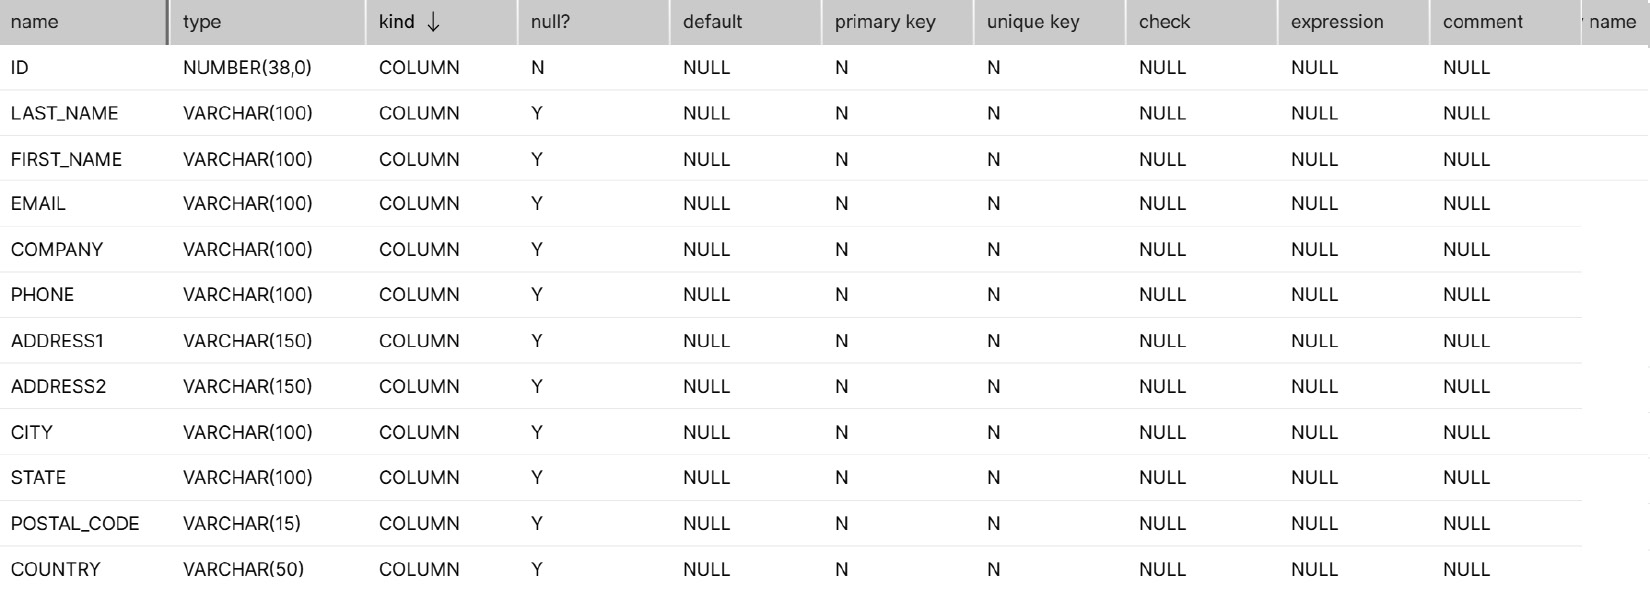Select the COUNTRY row name cell
Screen dimensions: 1650x589
85,569
